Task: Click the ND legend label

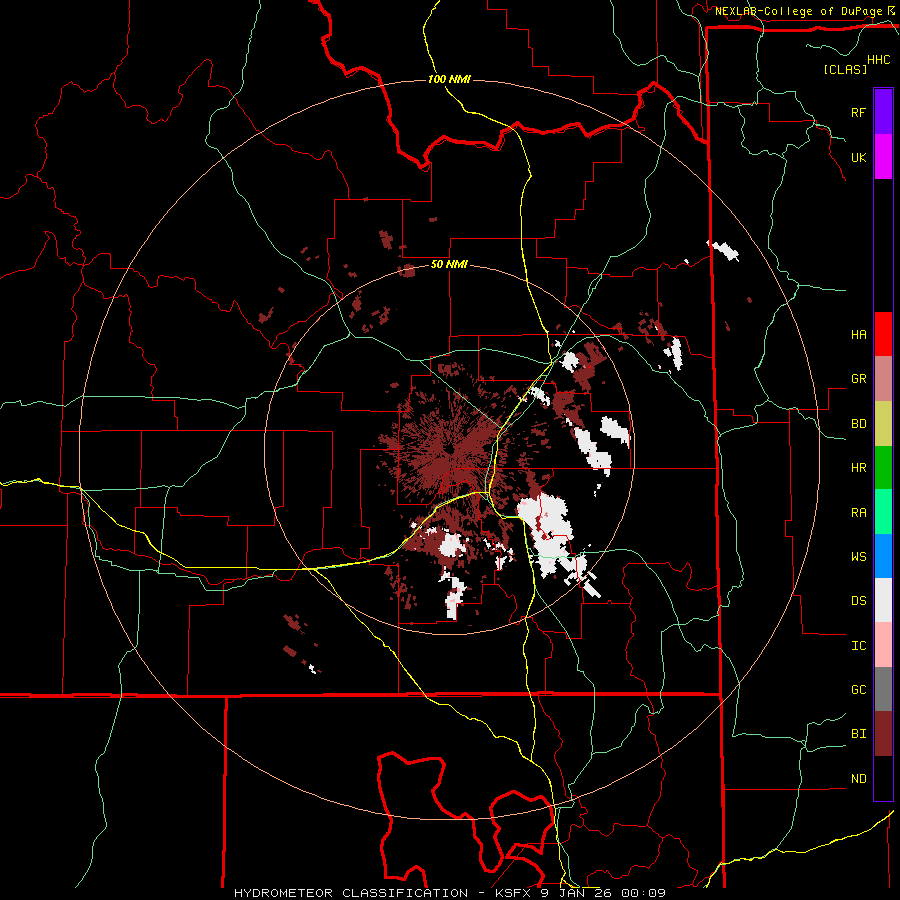Action: click(x=858, y=779)
